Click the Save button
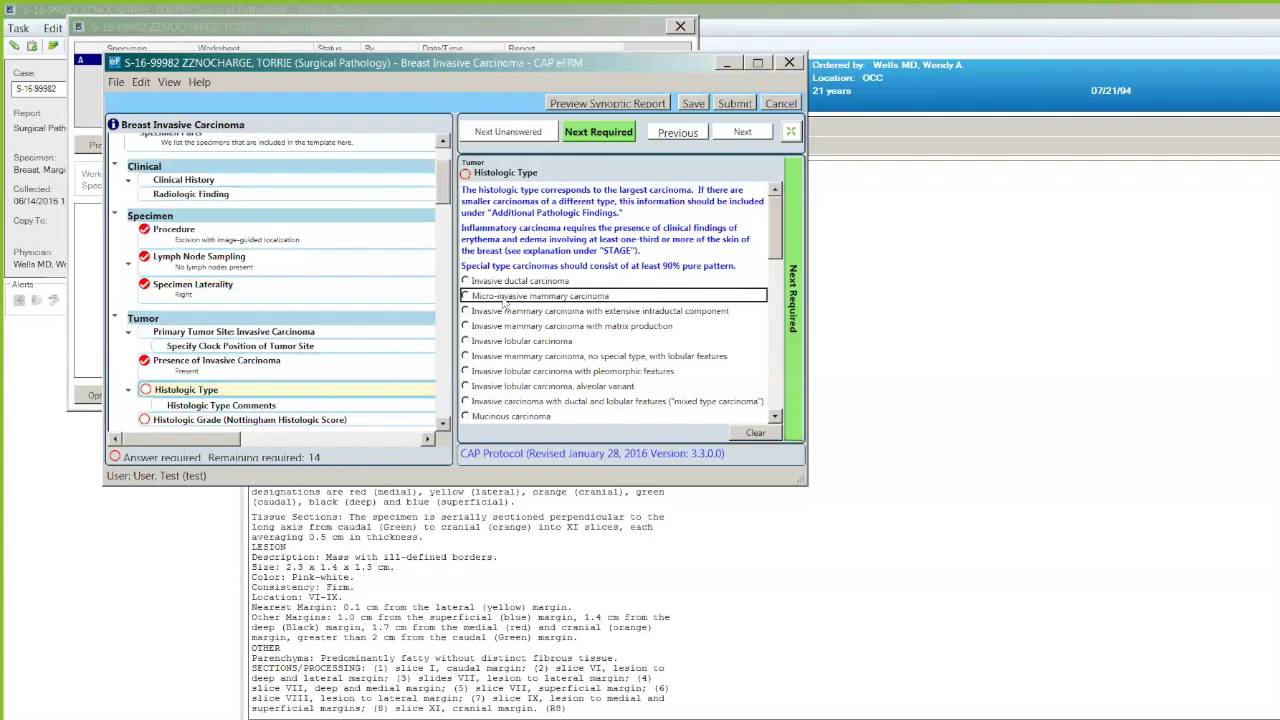This screenshot has width=1280, height=720. click(693, 103)
